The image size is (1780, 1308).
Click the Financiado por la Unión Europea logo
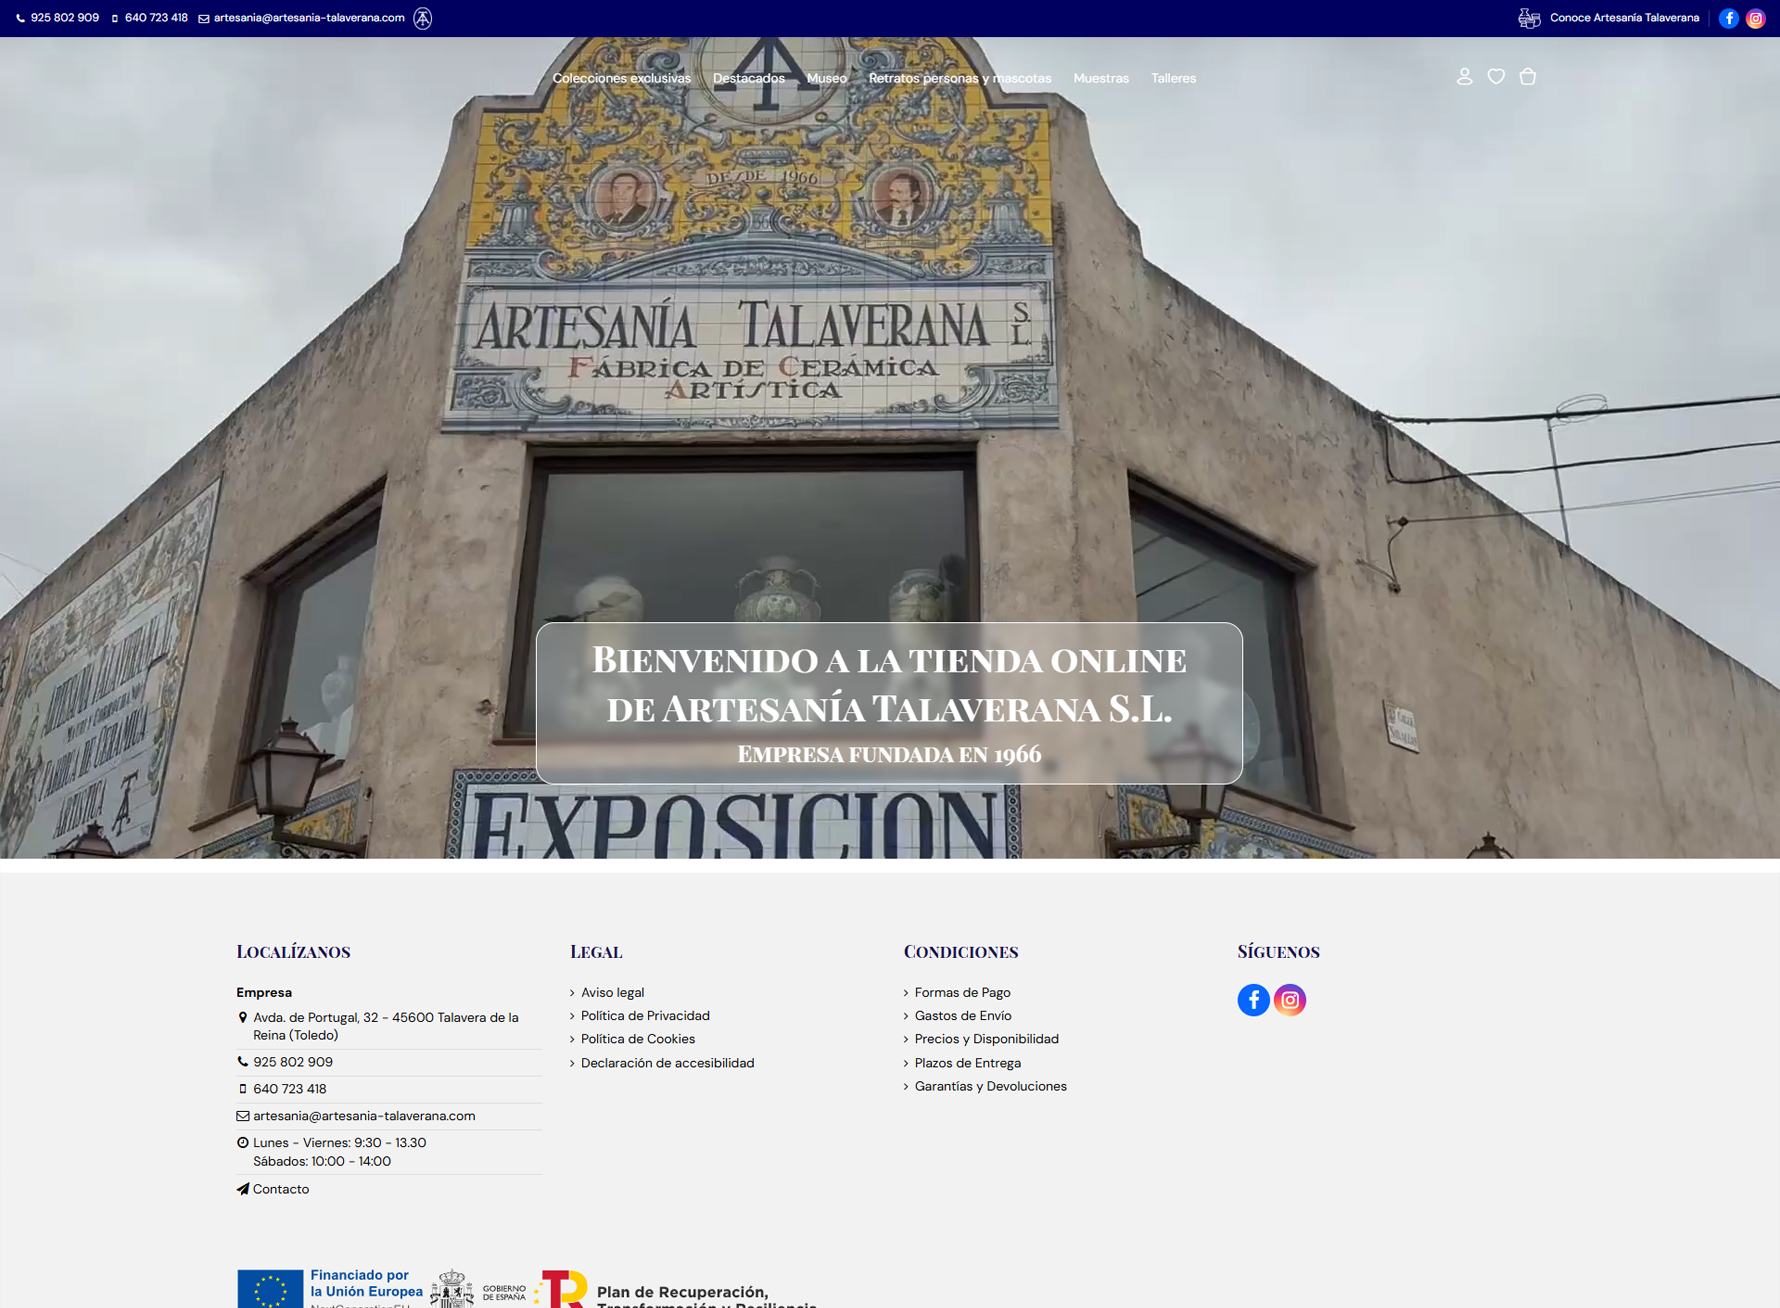[330, 1288]
